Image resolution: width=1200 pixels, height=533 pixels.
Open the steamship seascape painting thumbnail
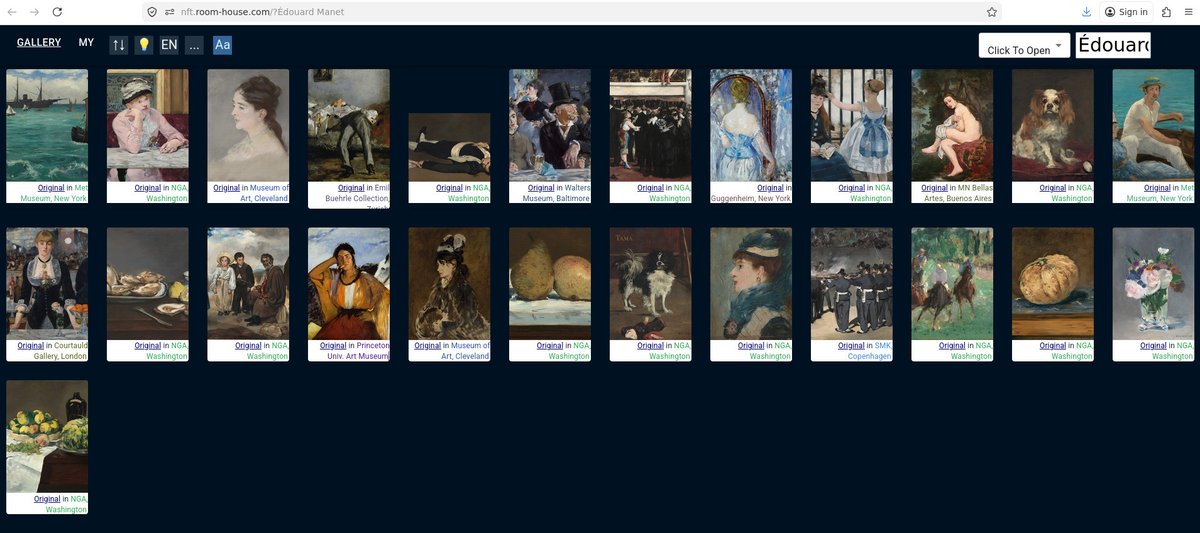[x=47, y=125]
